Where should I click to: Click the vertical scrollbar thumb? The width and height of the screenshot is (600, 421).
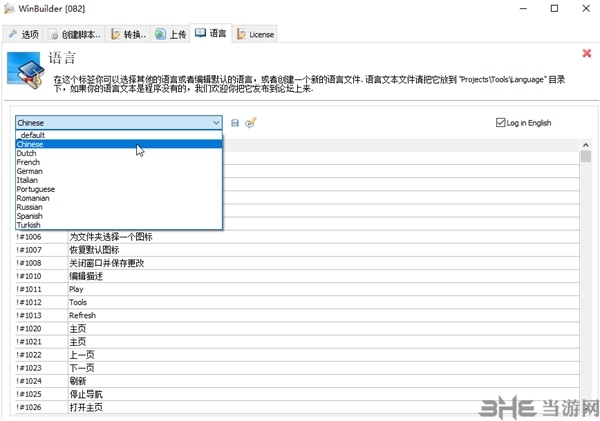coord(585,157)
